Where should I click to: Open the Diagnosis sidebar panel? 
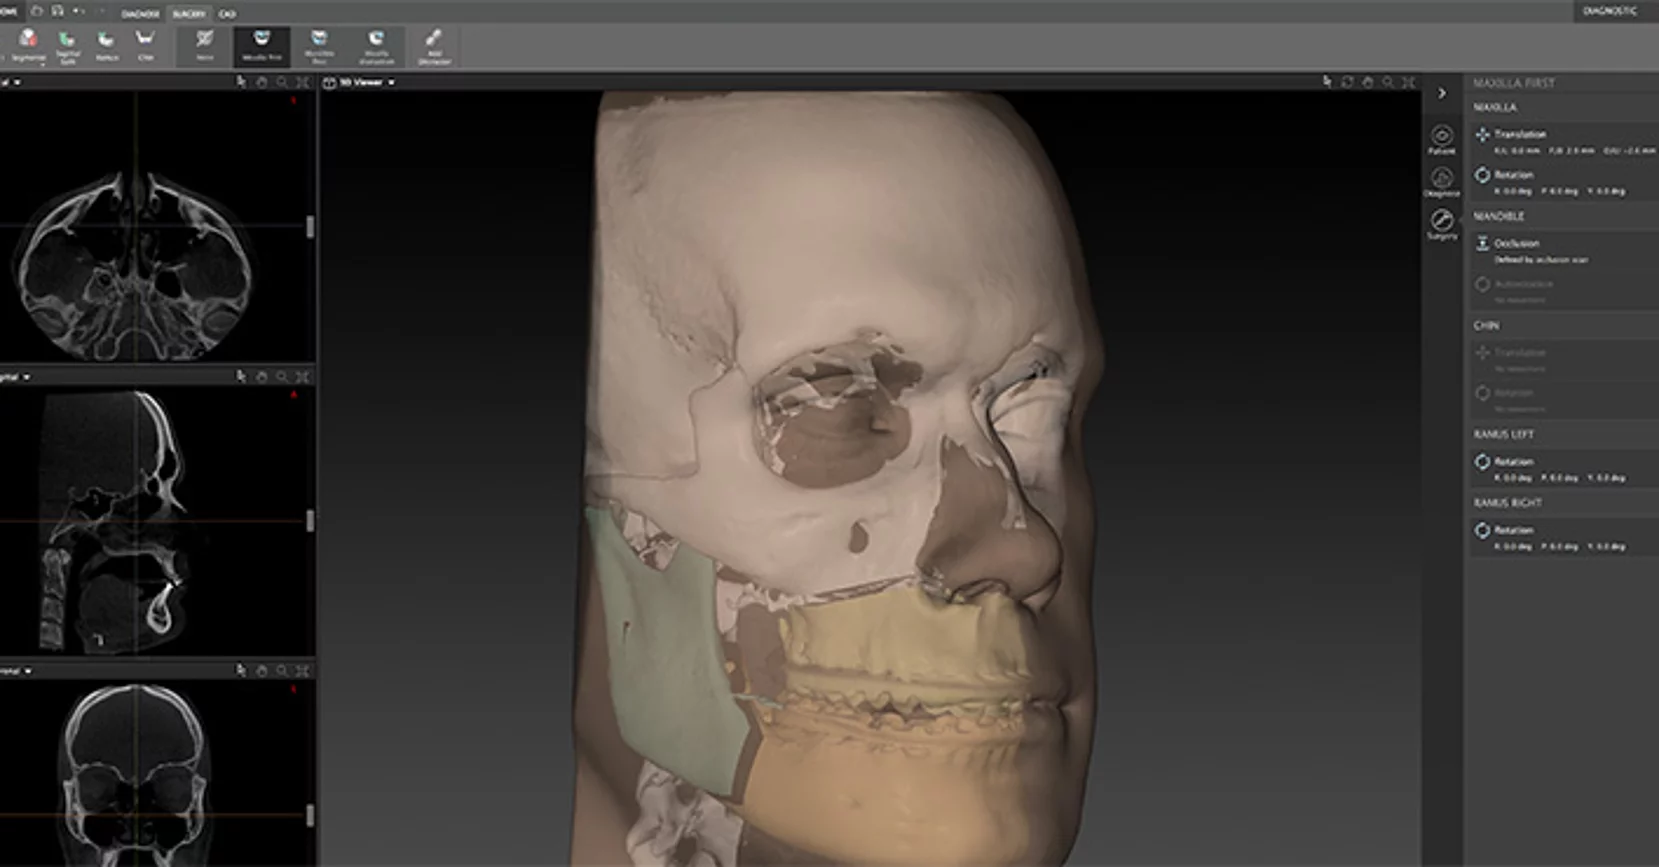[1442, 182]
